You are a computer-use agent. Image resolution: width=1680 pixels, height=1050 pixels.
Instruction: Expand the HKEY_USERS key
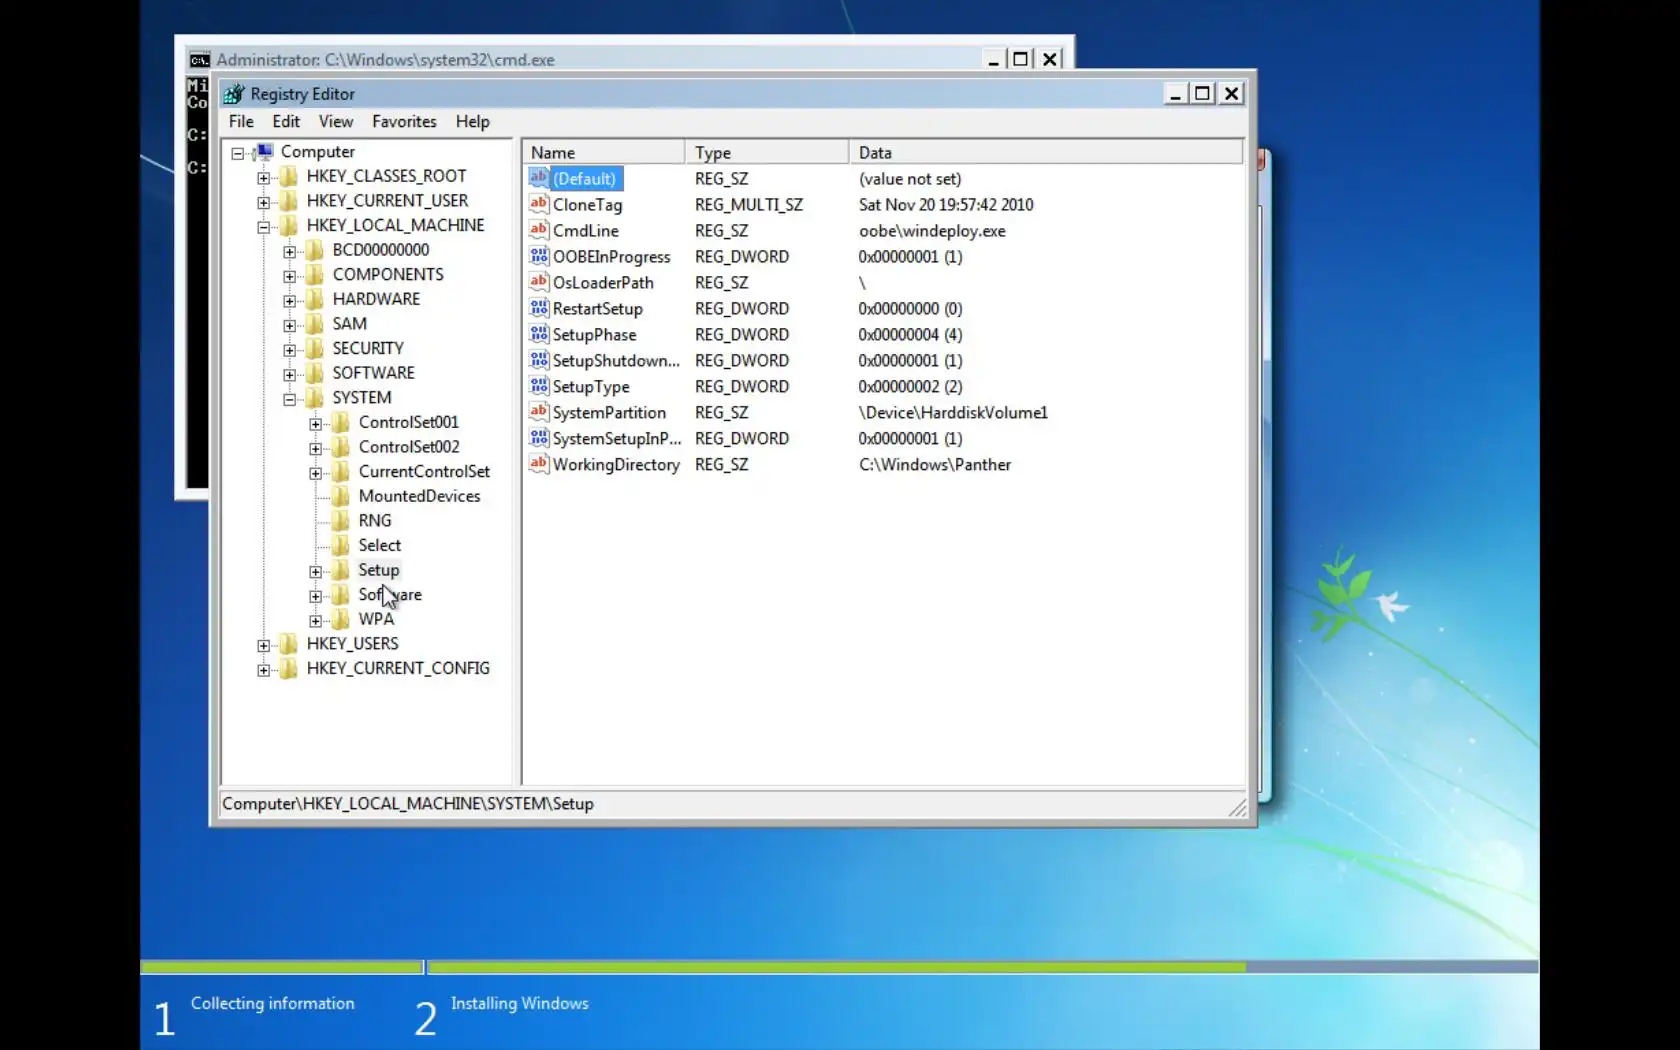pos(263,645)
